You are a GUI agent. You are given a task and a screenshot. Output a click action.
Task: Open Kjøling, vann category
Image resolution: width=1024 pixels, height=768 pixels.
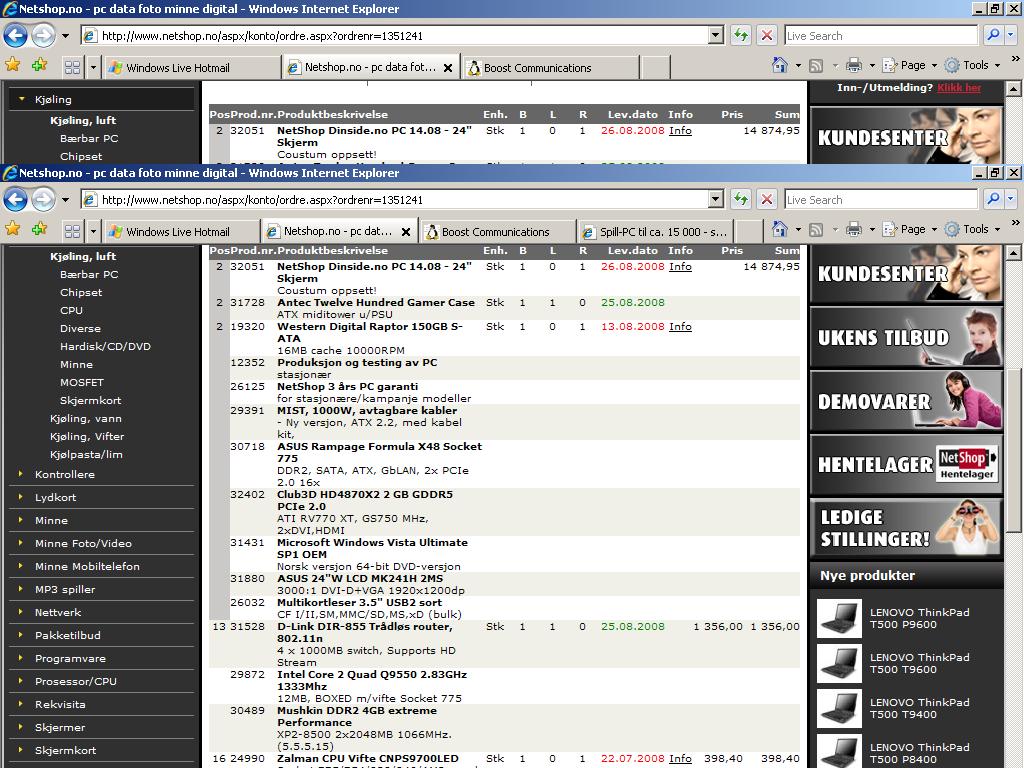pos(86,419)
